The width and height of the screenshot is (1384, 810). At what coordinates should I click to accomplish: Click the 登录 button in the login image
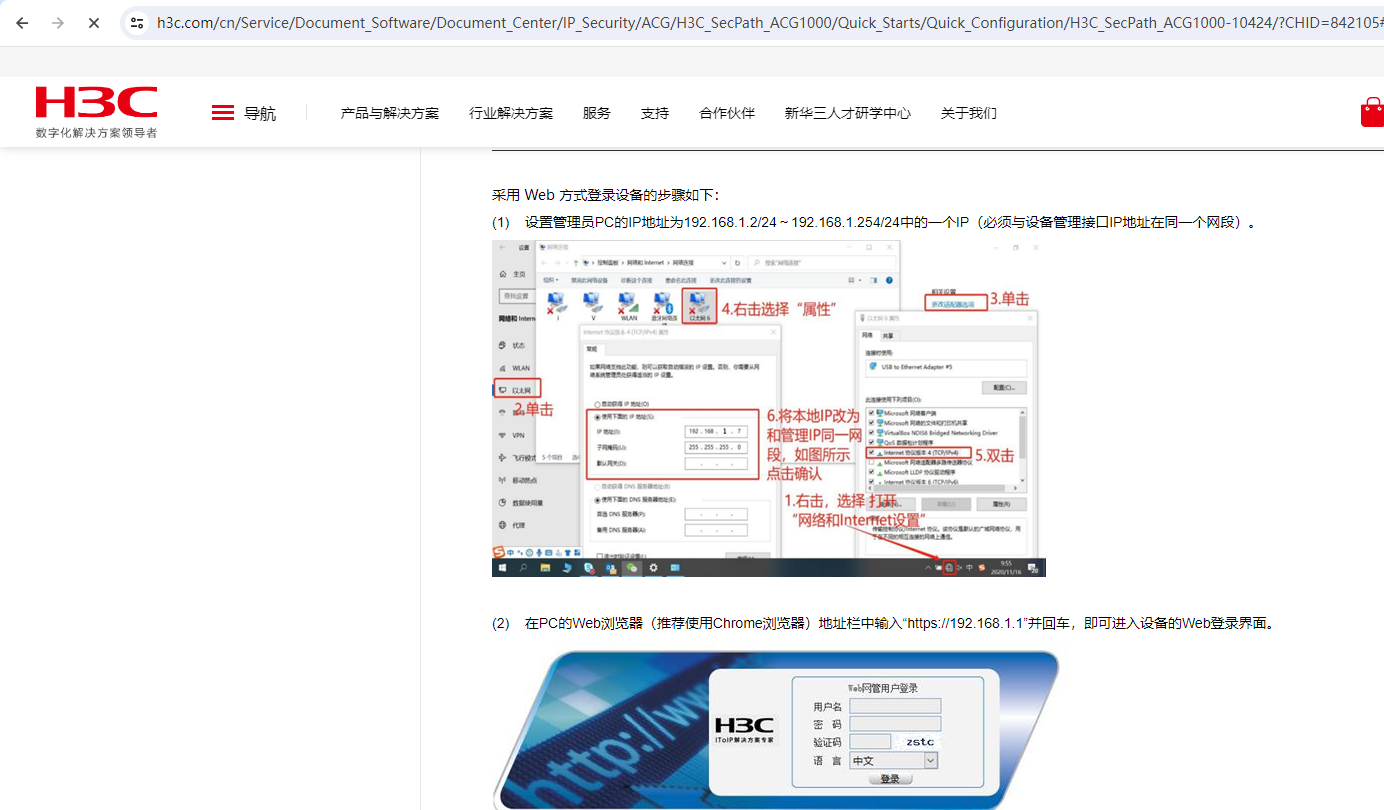(890, 779)
